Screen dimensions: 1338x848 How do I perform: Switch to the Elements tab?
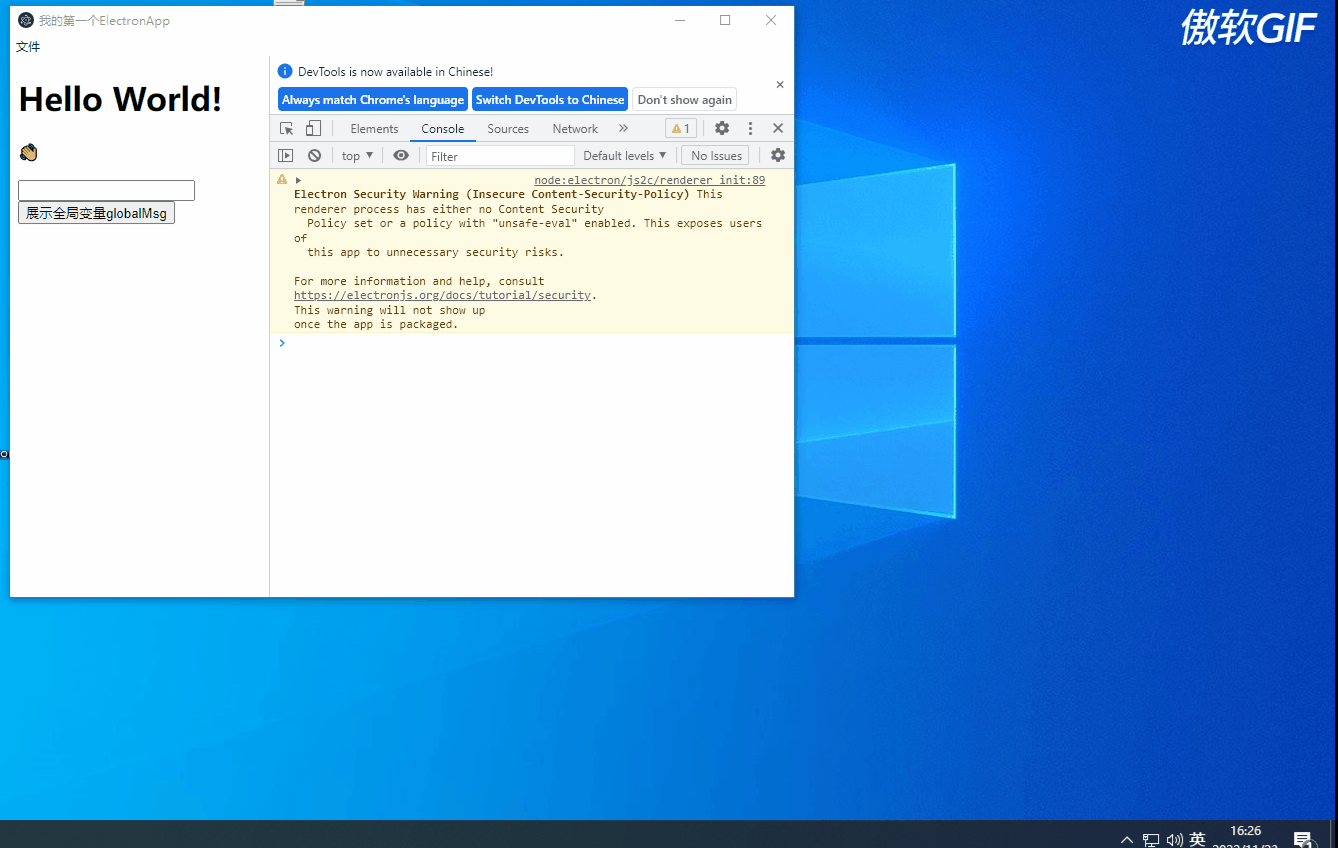click(x=374, y=129)
